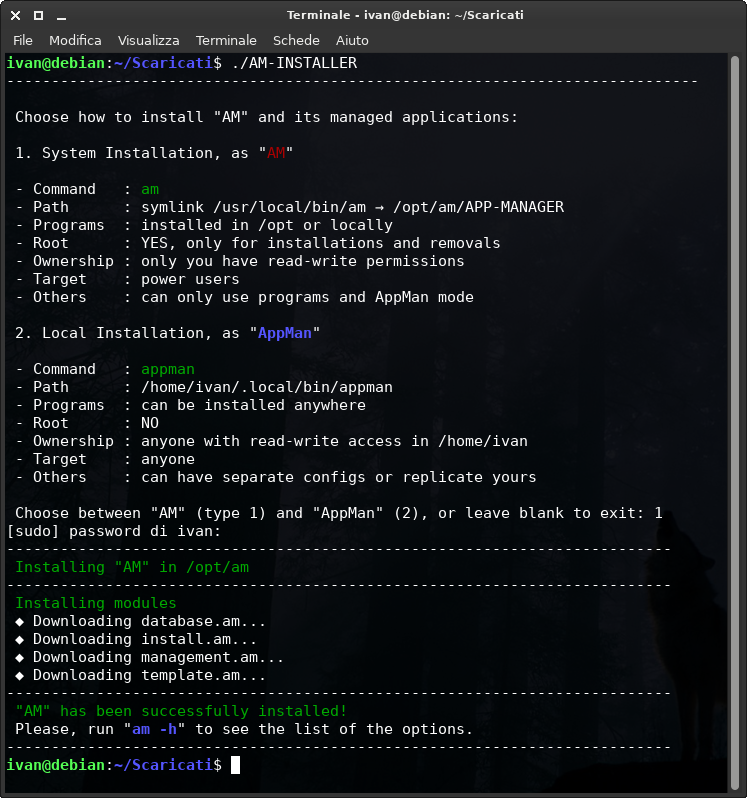
Task: Click '1. System Installation' heading
Action: pos(154,153)
